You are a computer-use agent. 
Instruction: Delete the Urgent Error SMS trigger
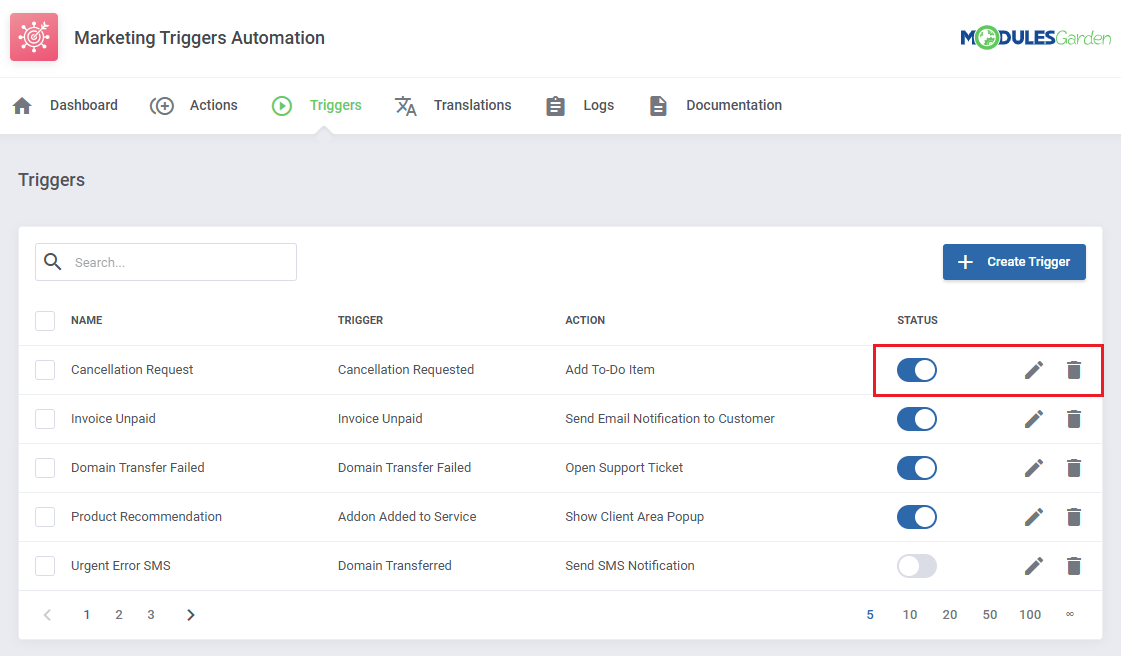[1074, 566]
